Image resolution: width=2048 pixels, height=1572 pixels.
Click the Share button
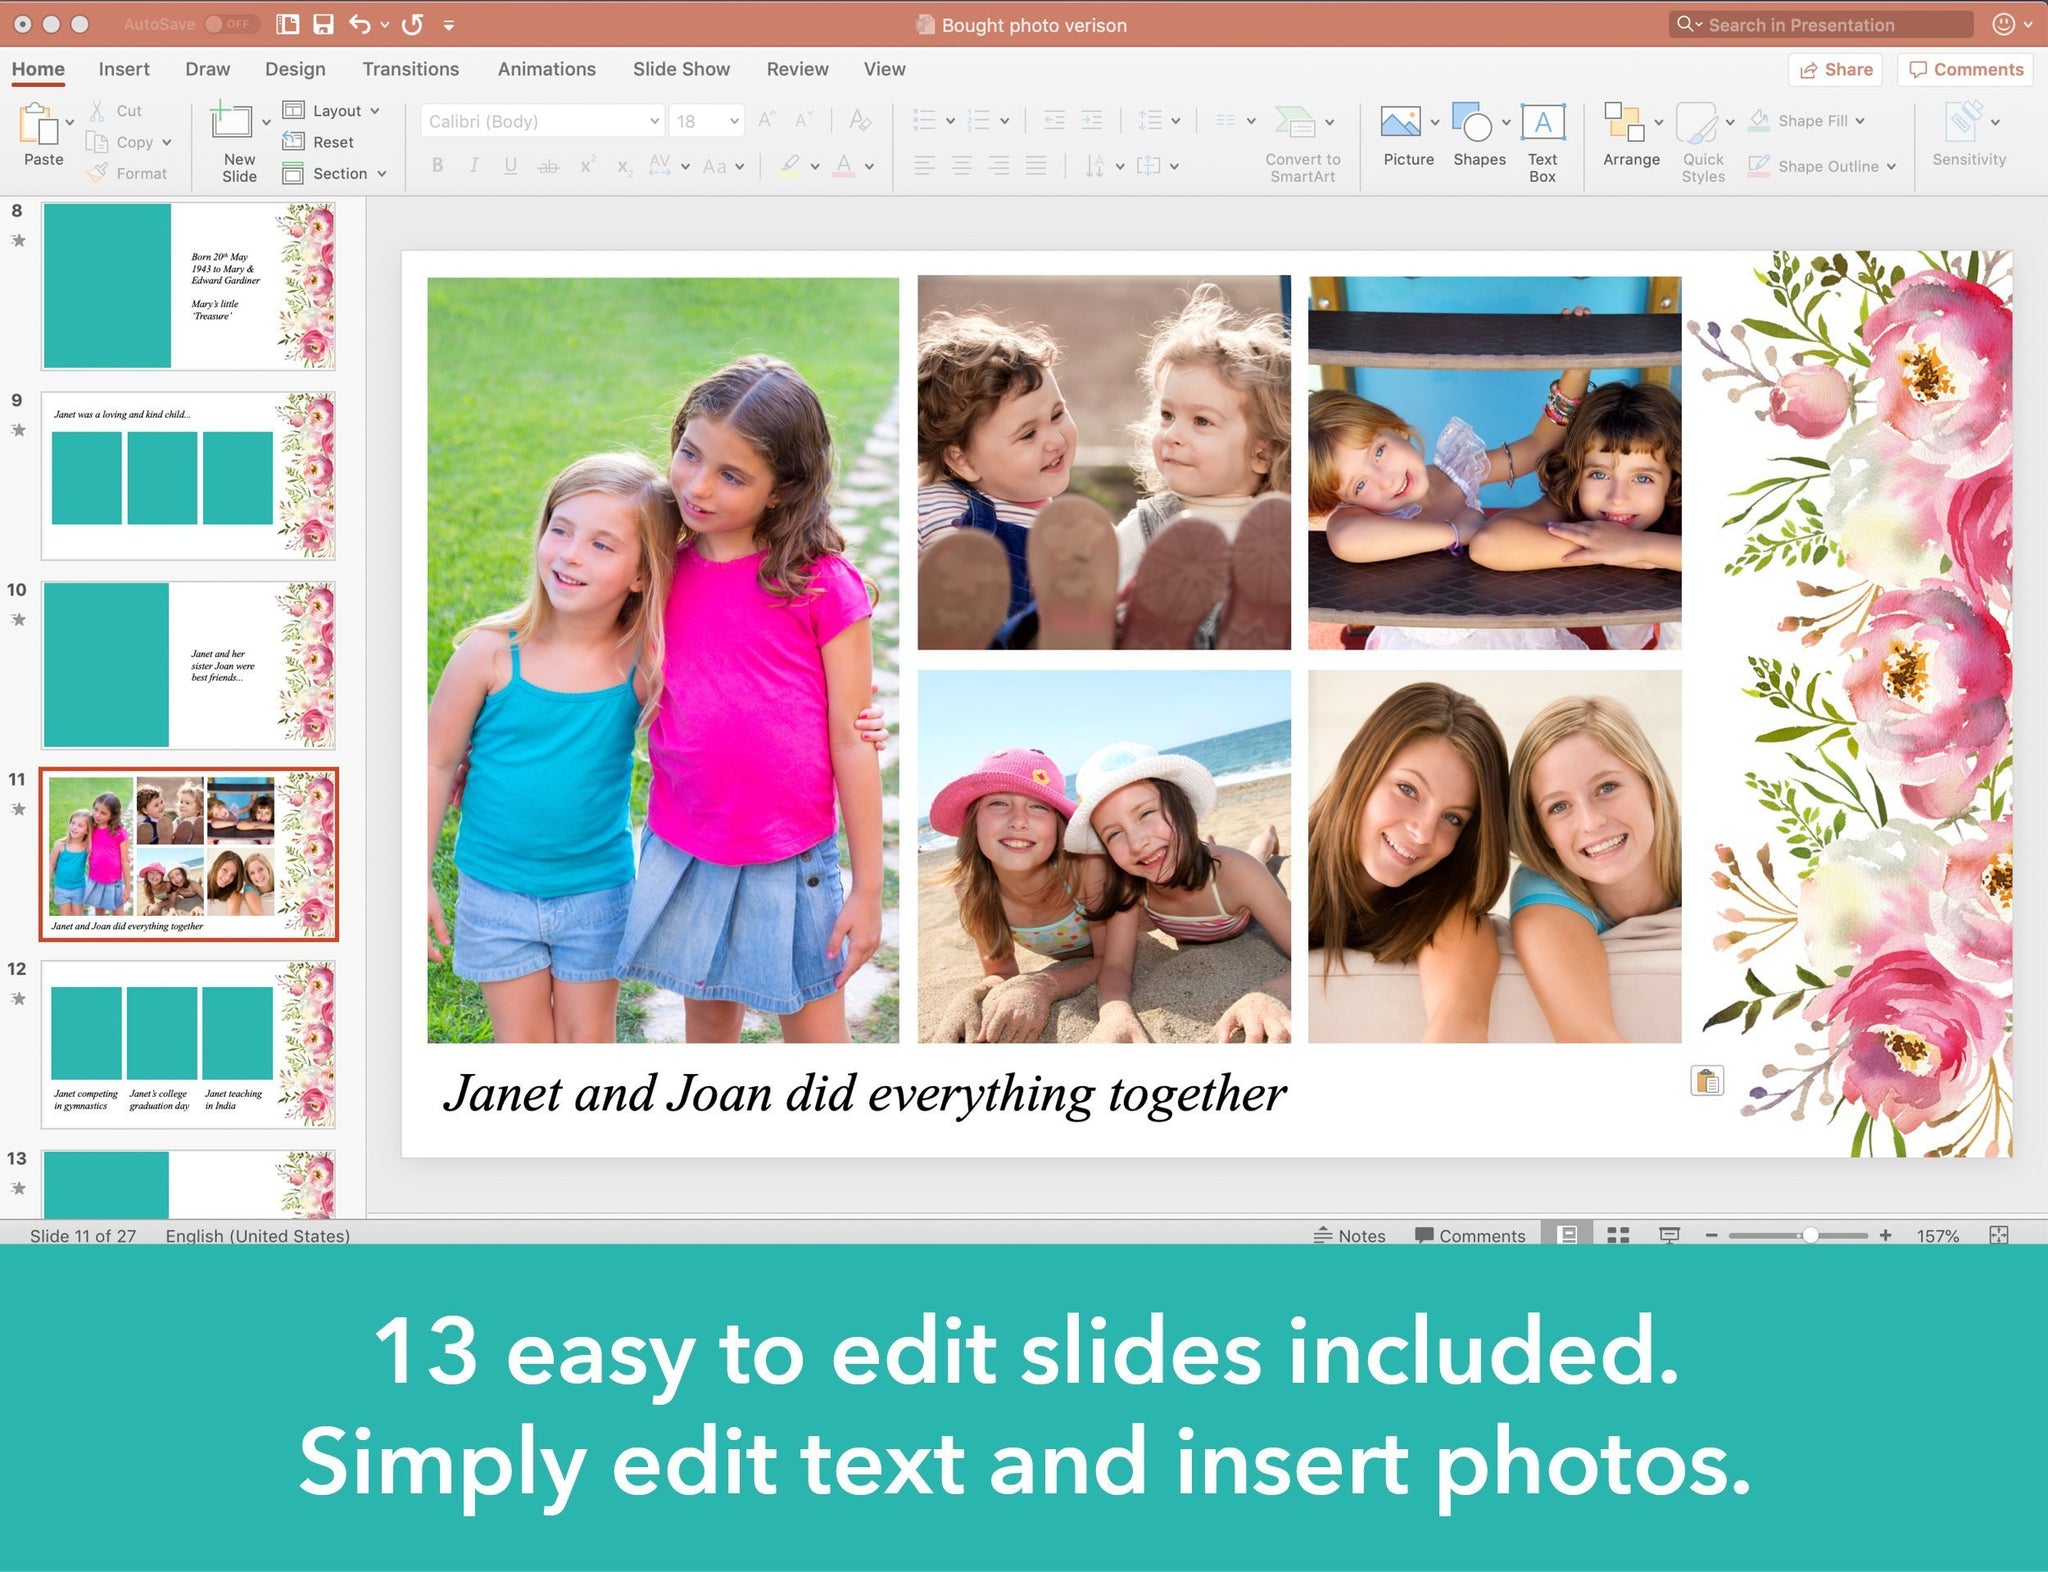pos(1836,69)
